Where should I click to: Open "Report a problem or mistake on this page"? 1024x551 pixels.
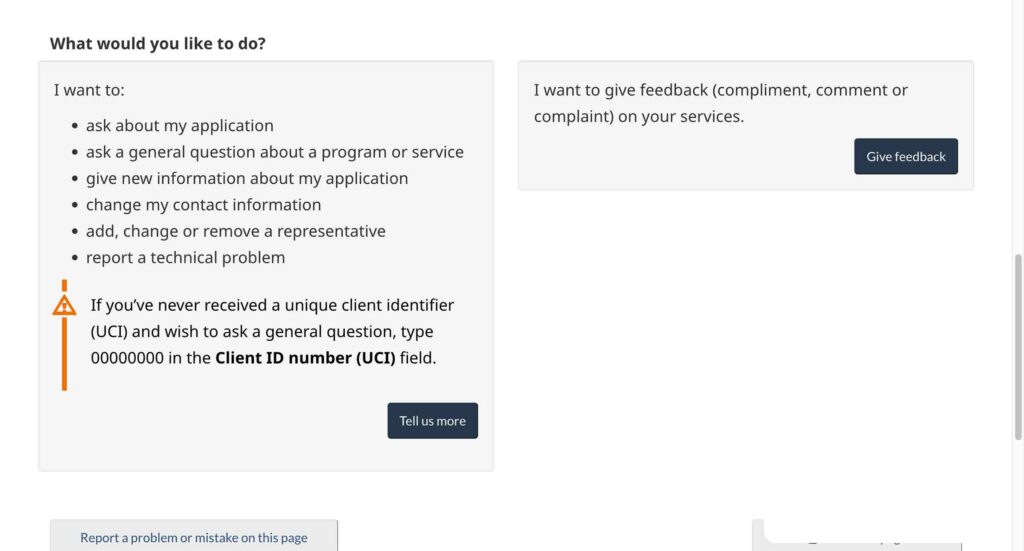pos(194,537)
